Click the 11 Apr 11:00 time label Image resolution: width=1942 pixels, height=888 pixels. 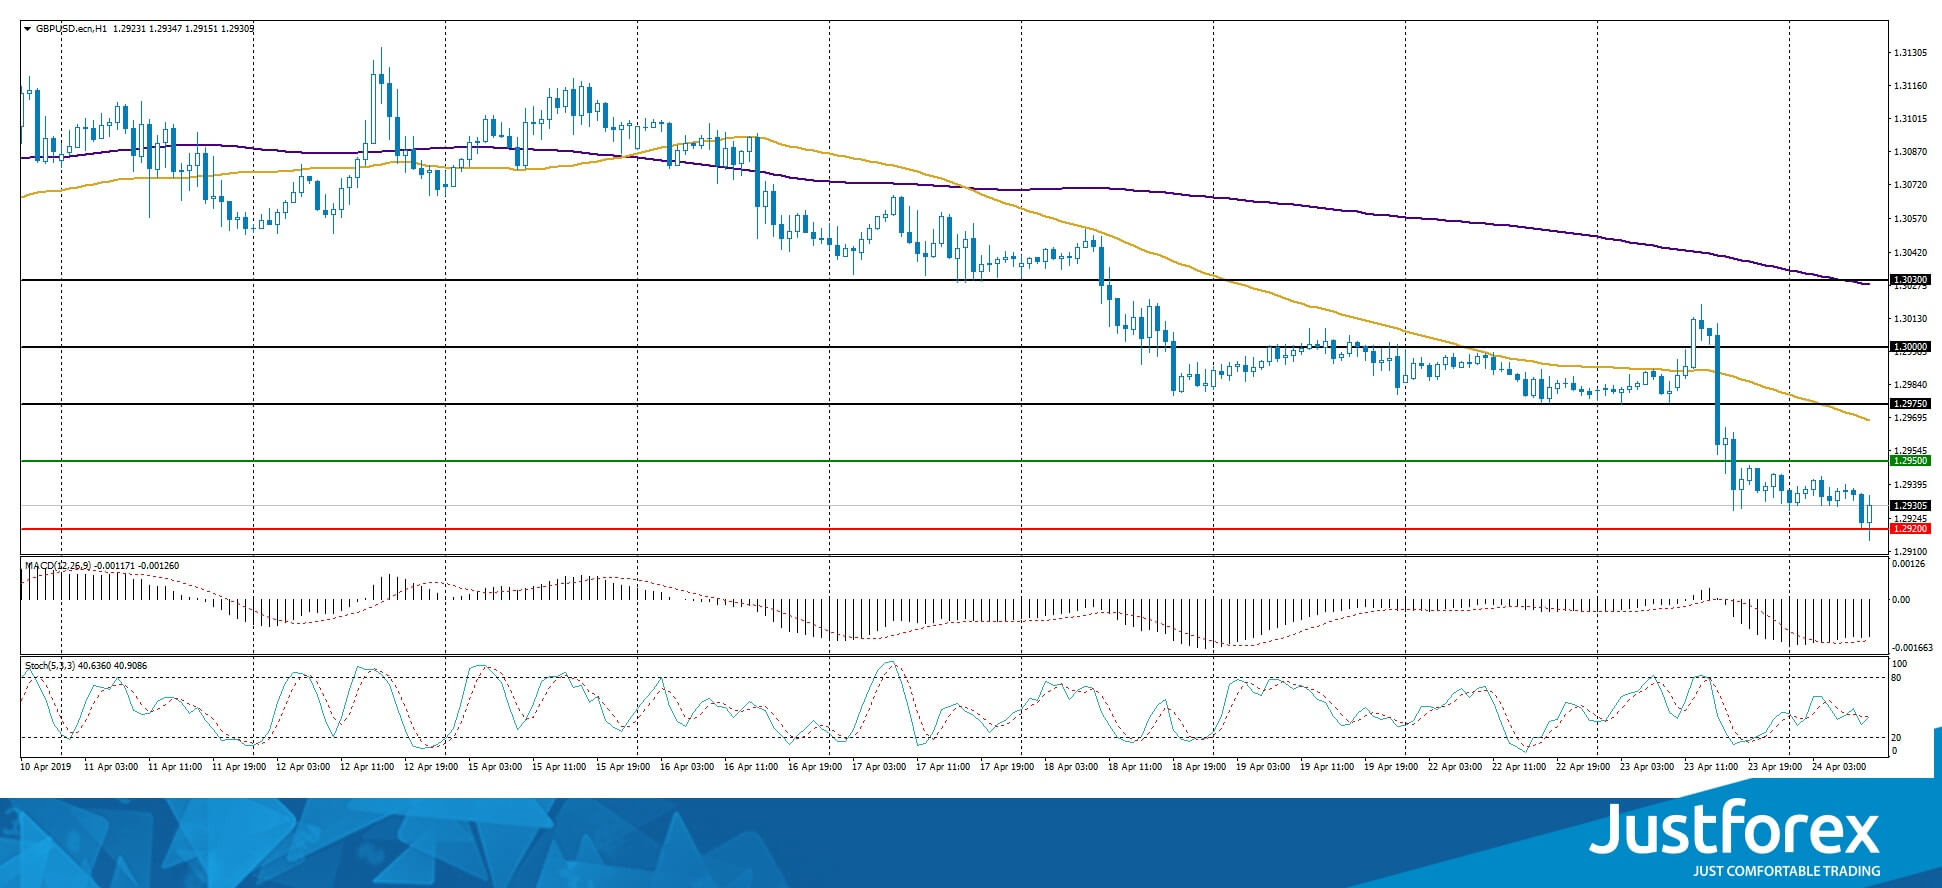175,767
